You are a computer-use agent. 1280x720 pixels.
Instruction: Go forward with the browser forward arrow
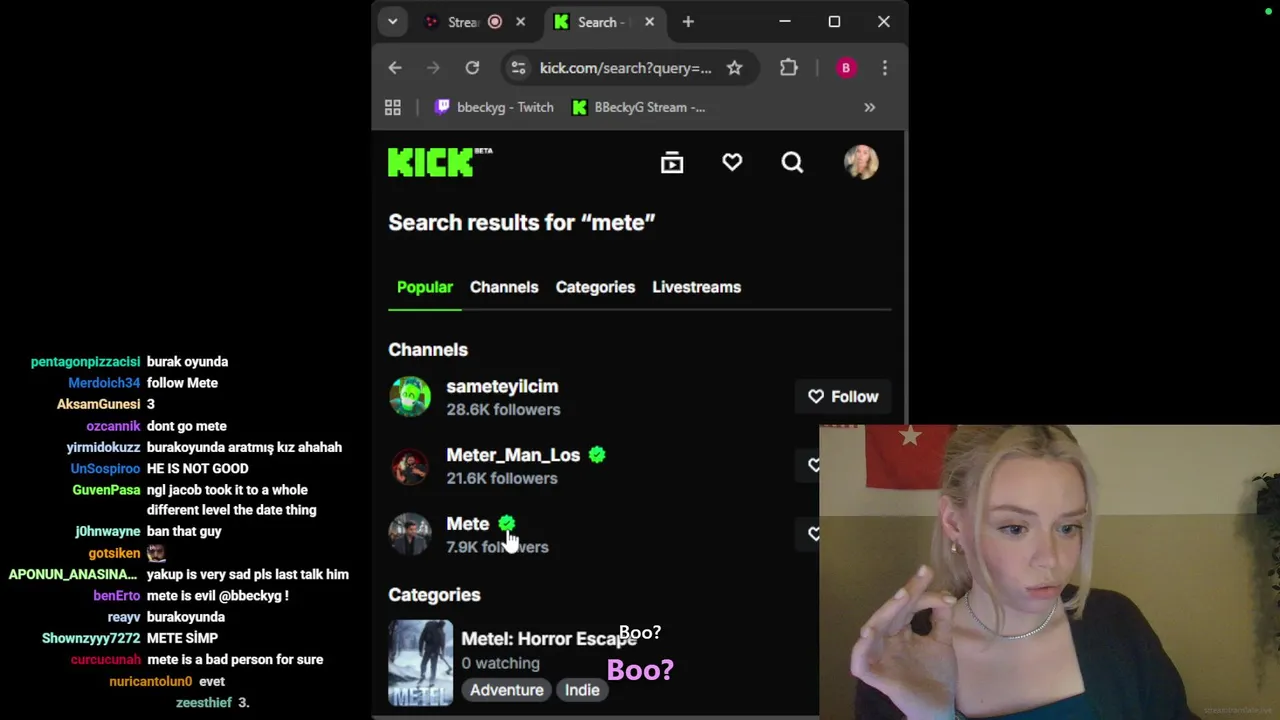click(x=433, y=68)
